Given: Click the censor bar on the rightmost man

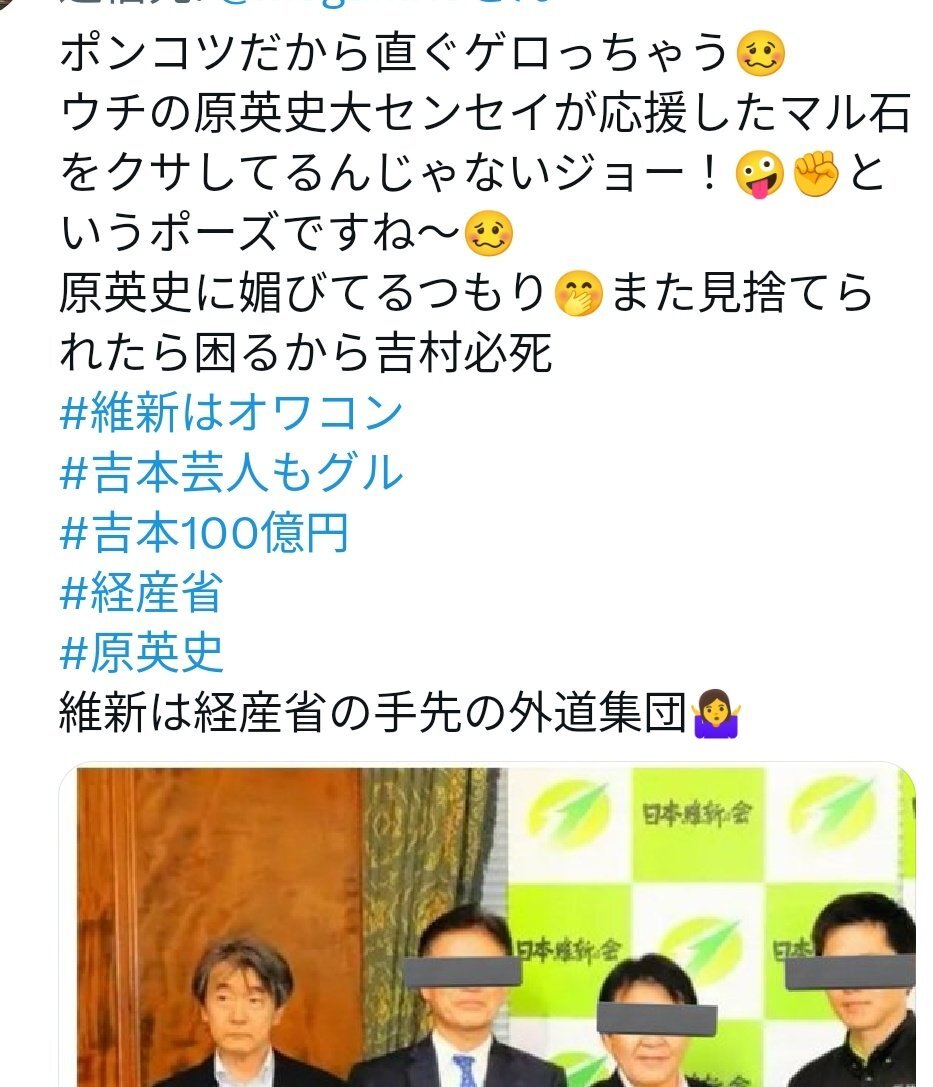Looking at the screenshot, I should pyautogui.click(x=851, y=972).
